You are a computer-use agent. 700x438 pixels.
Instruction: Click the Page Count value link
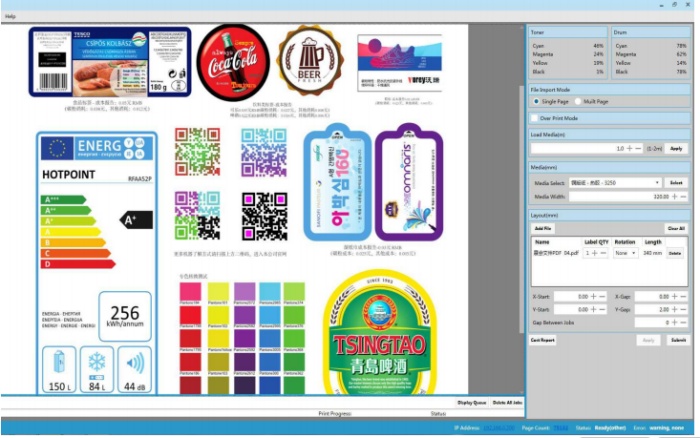tap(560, 428)
